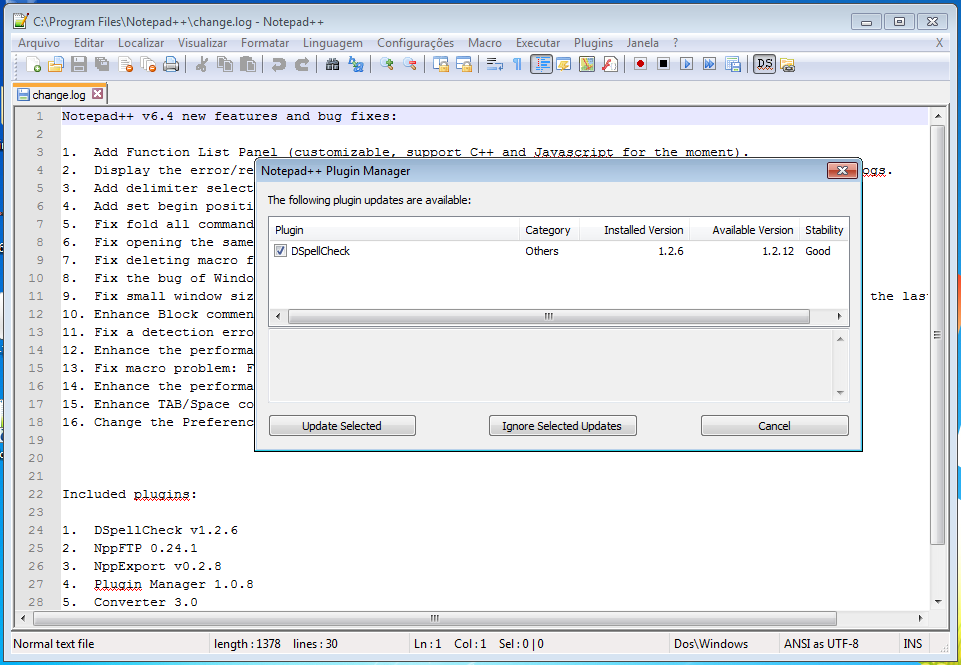Screen dimensions: 961x665
Task: Click Ignore Selected Updates
Action: 562,425
